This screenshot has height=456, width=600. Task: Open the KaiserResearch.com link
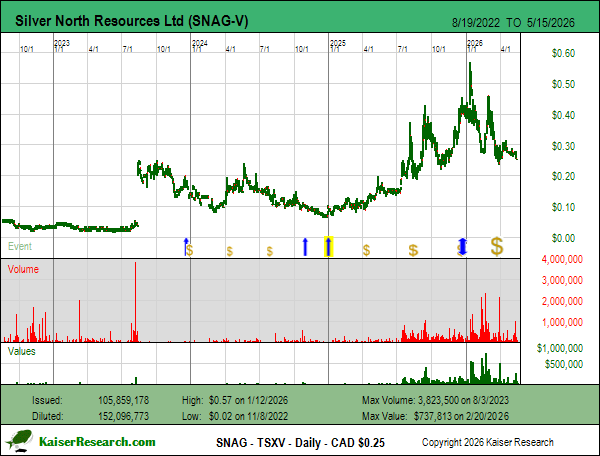[97, 442]
